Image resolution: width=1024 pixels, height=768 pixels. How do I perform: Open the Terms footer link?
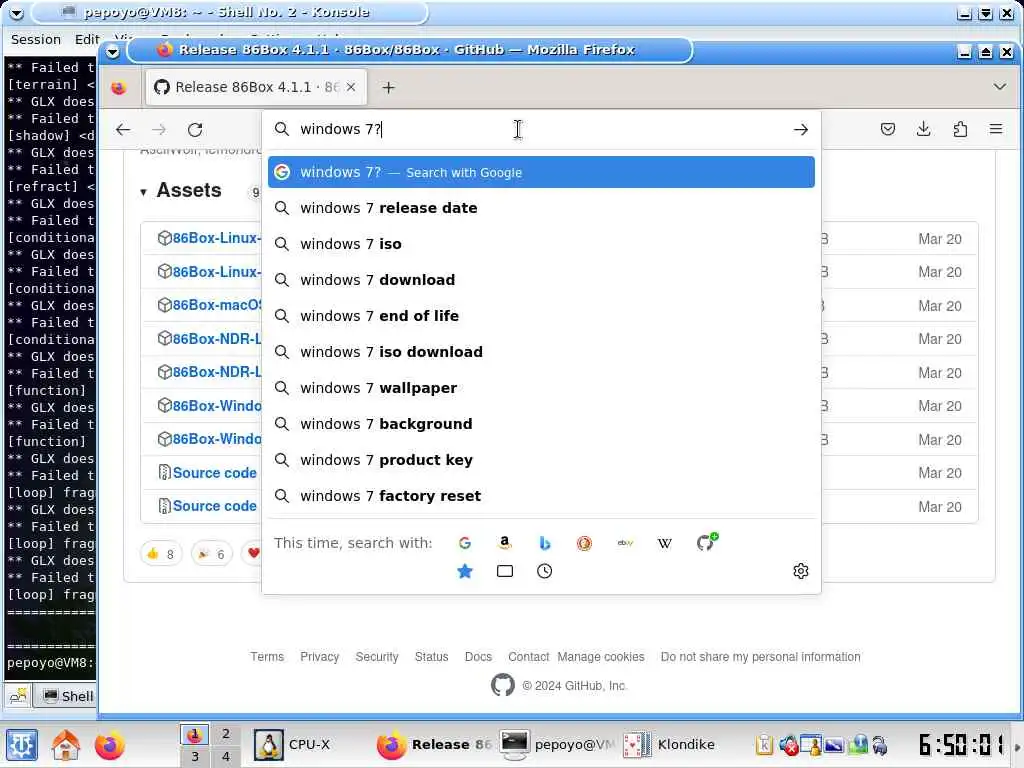267,656
